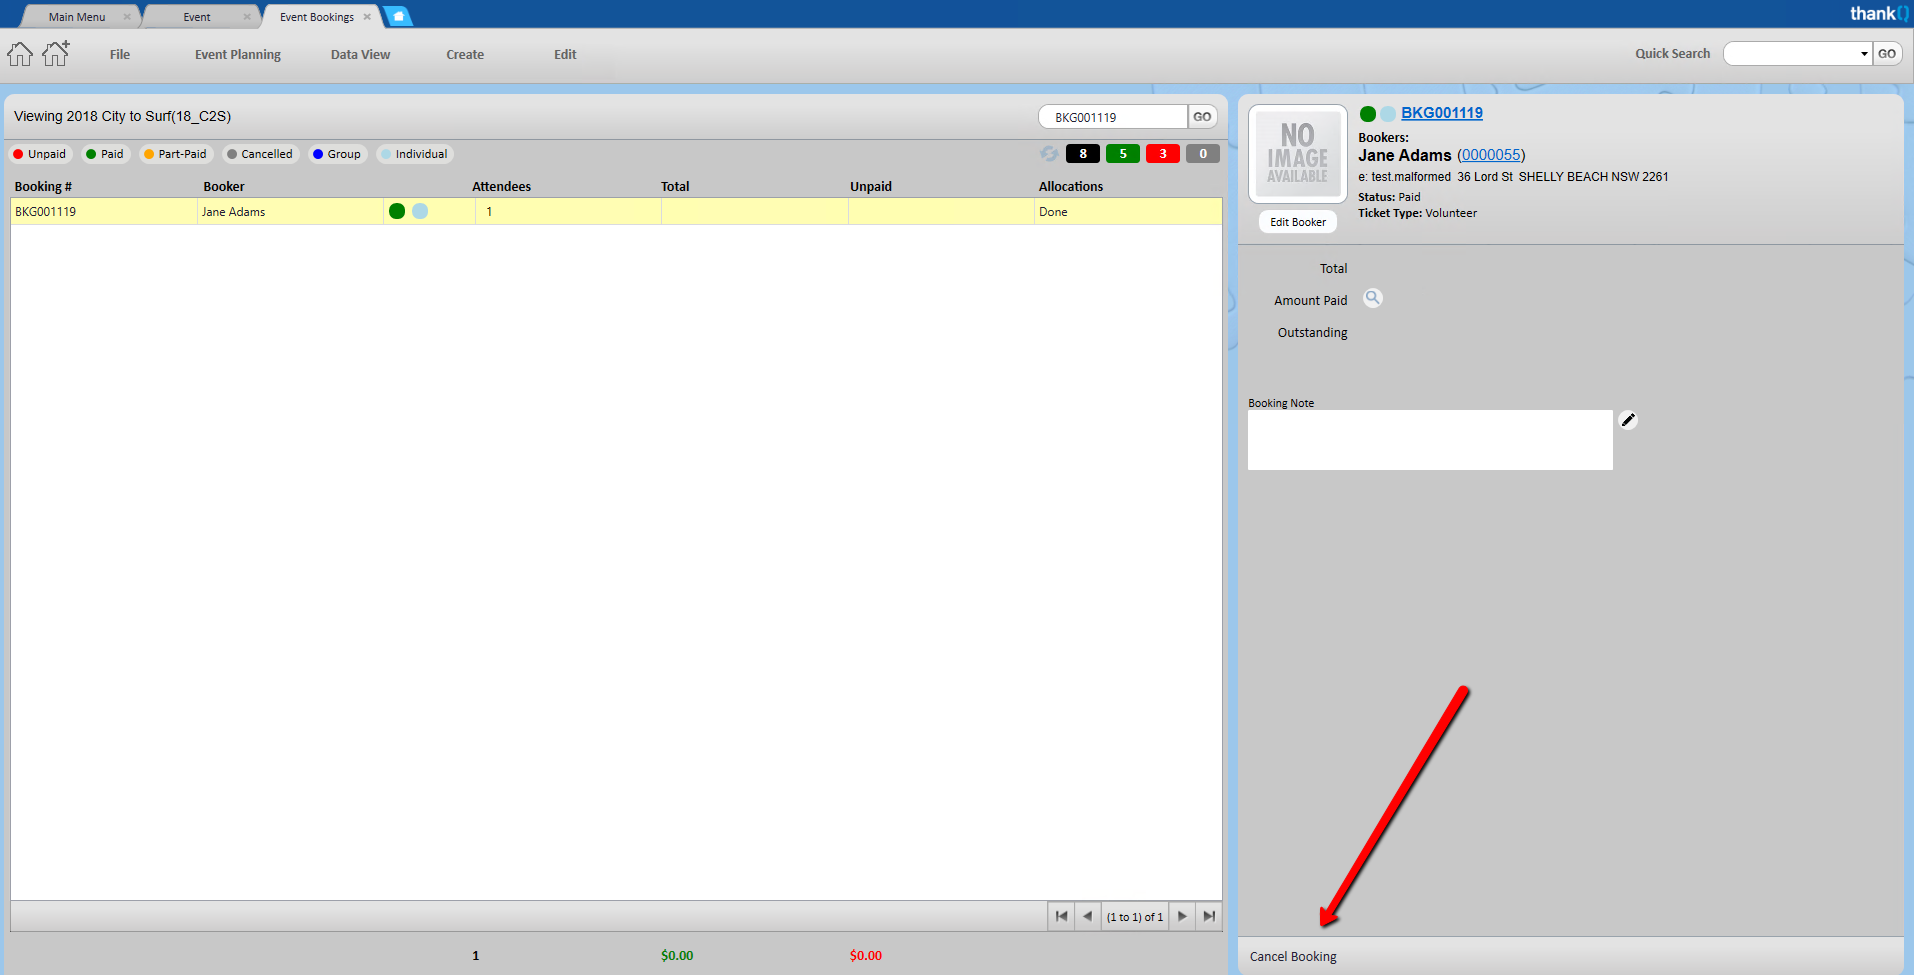
Task: Toggle the Unpaid status filter
Action: 40,154
